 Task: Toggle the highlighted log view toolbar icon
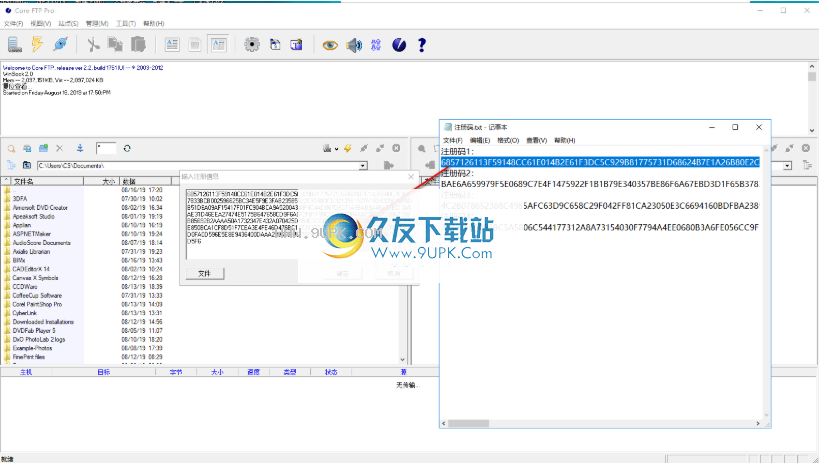[218, 45]
